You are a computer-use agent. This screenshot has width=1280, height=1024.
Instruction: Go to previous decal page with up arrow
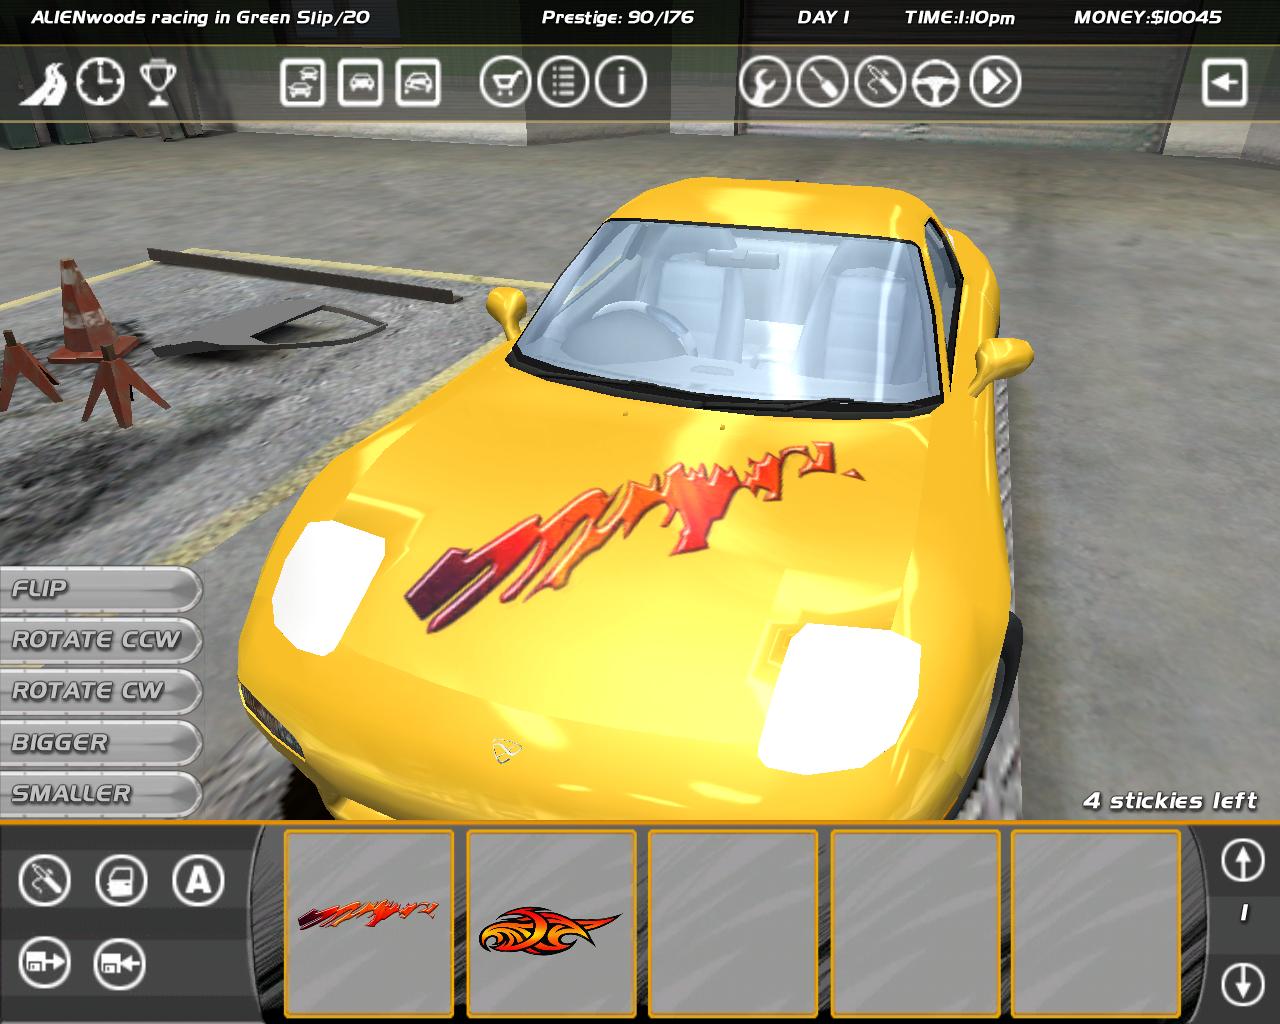pos(1243,860)
